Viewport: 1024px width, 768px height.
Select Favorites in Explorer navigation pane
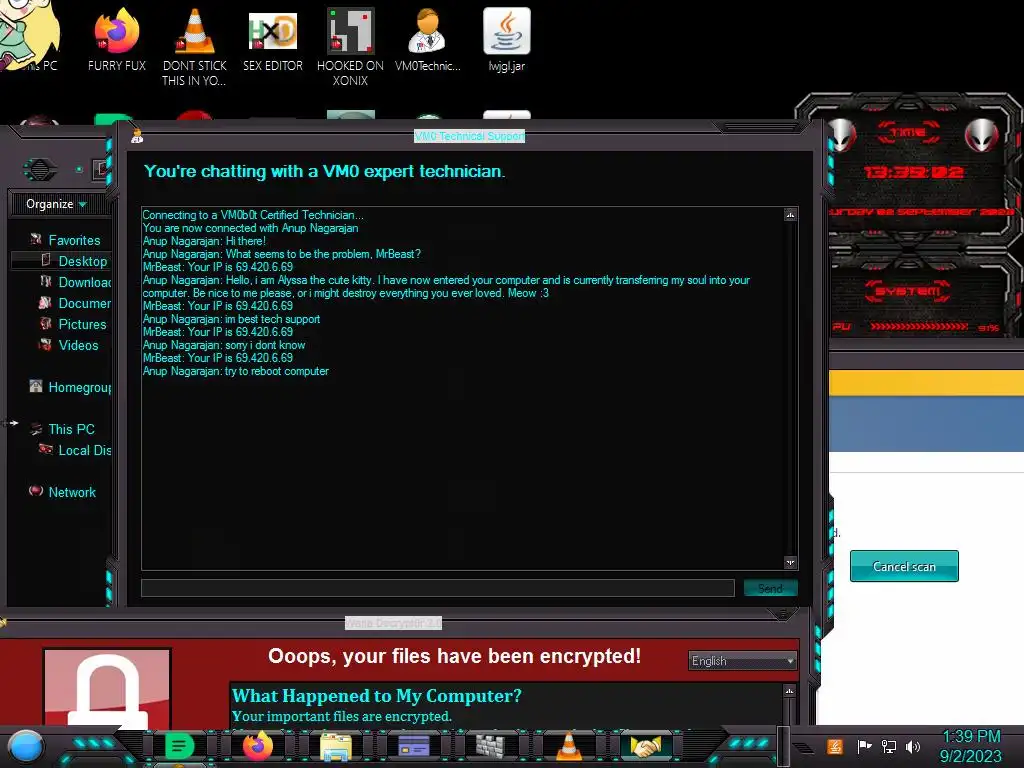pyautogui.click(x=74, y=240)
